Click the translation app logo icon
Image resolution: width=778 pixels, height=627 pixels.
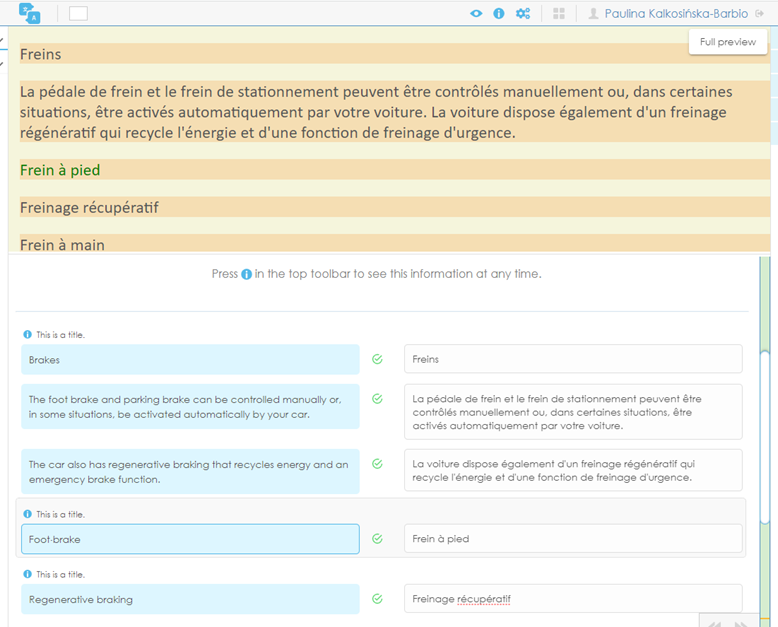click(30, 13)
